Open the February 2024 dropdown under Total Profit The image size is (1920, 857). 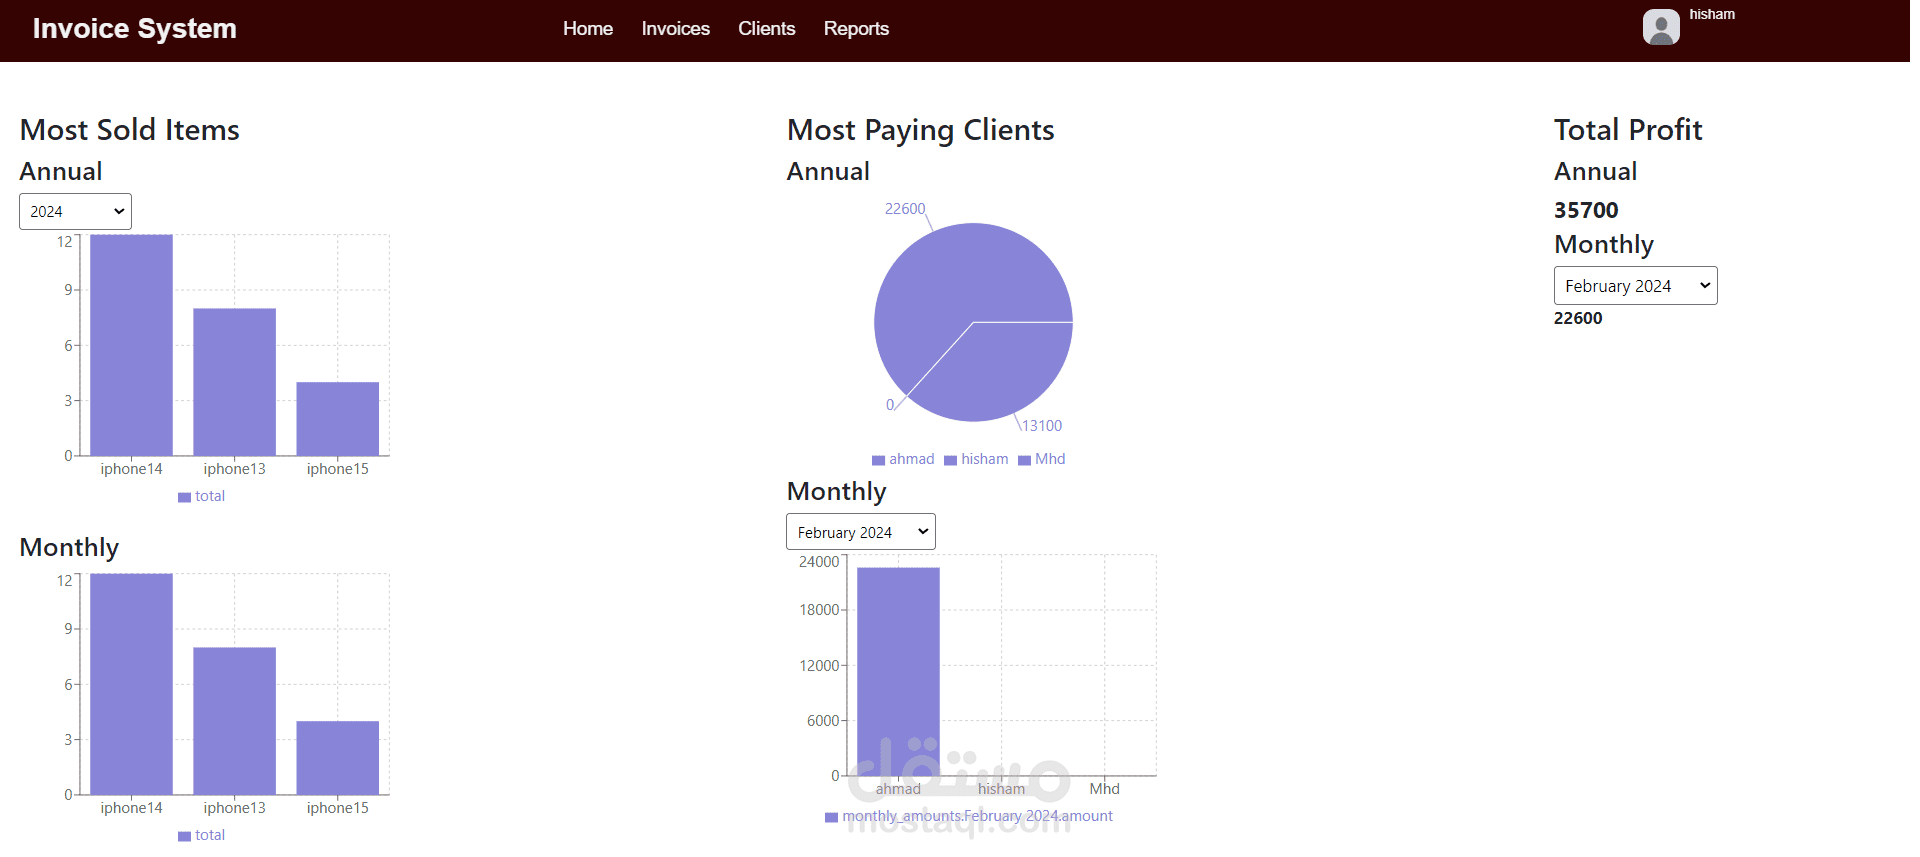1635,286
